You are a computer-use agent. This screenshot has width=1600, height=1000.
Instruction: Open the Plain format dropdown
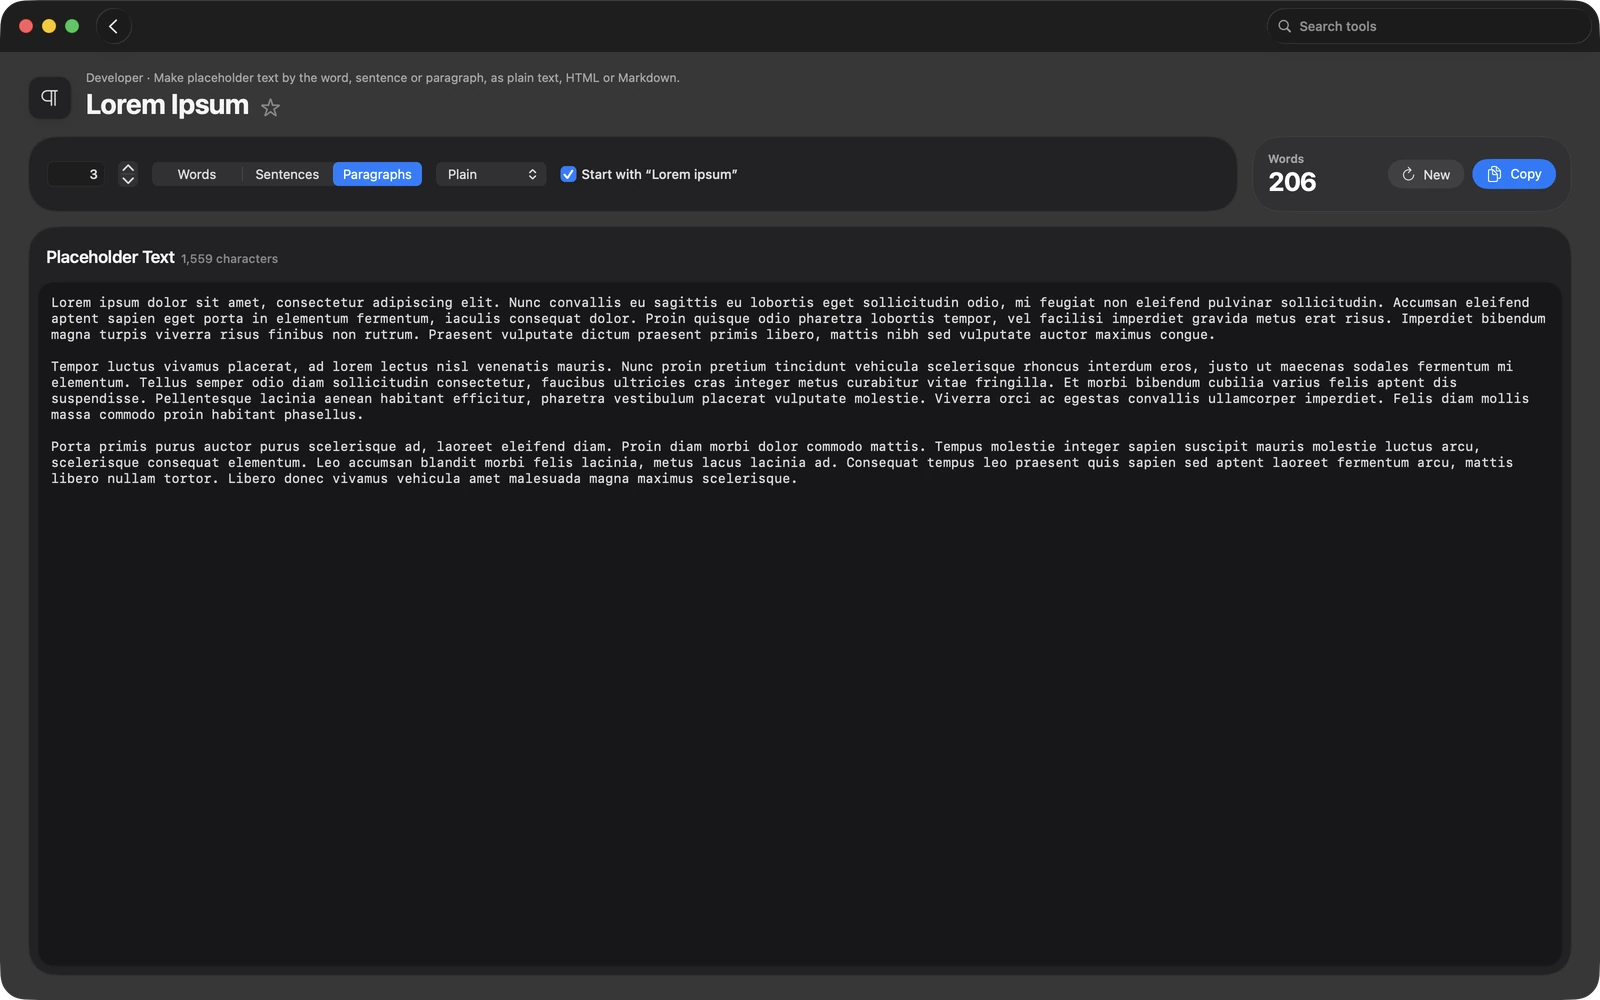(x=490, y=174)
